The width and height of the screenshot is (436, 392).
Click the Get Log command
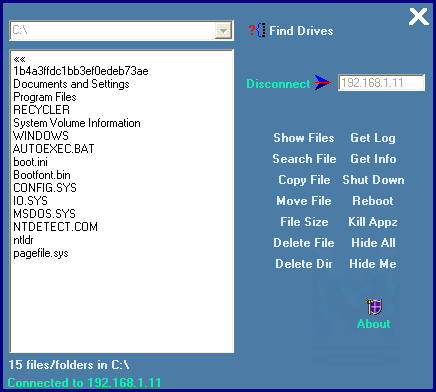tap(373, 138)
